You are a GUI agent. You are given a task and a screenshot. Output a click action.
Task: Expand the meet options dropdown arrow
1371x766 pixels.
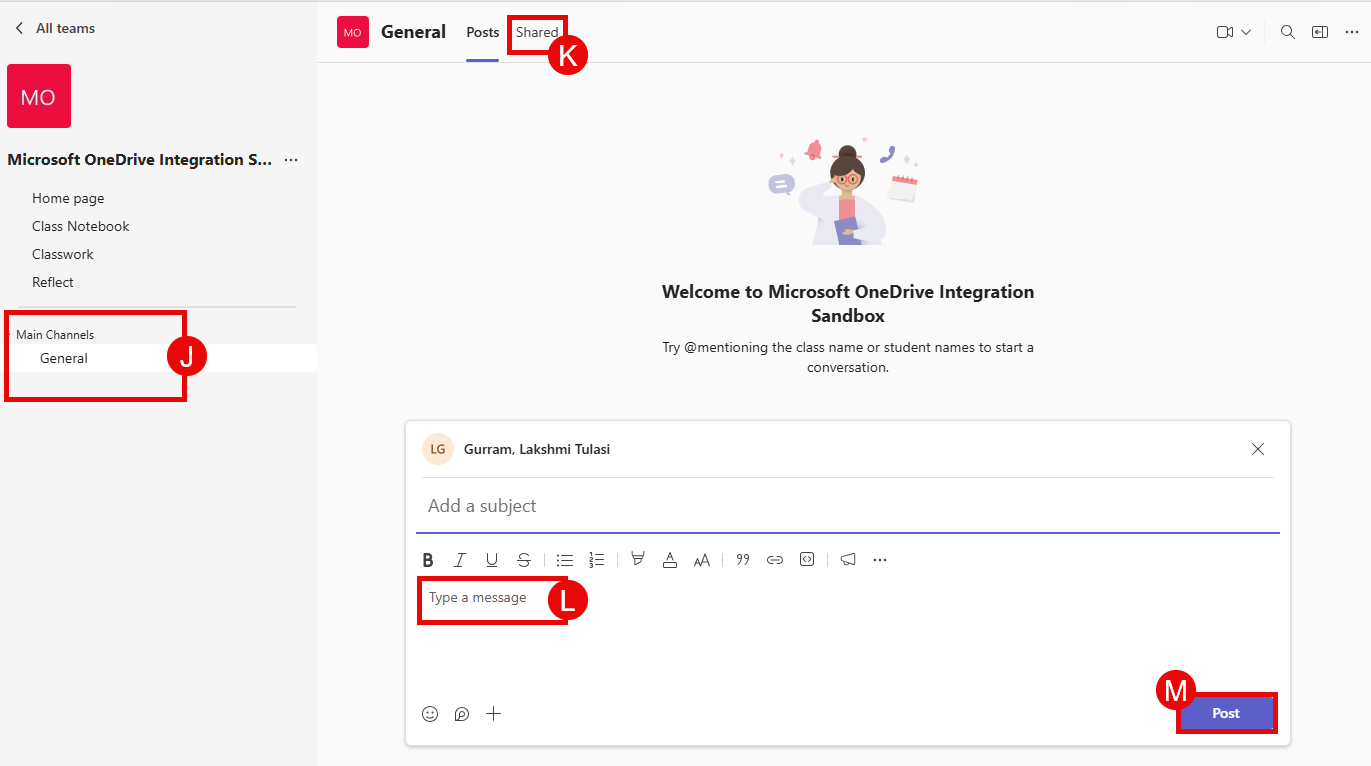(1246, 32)
